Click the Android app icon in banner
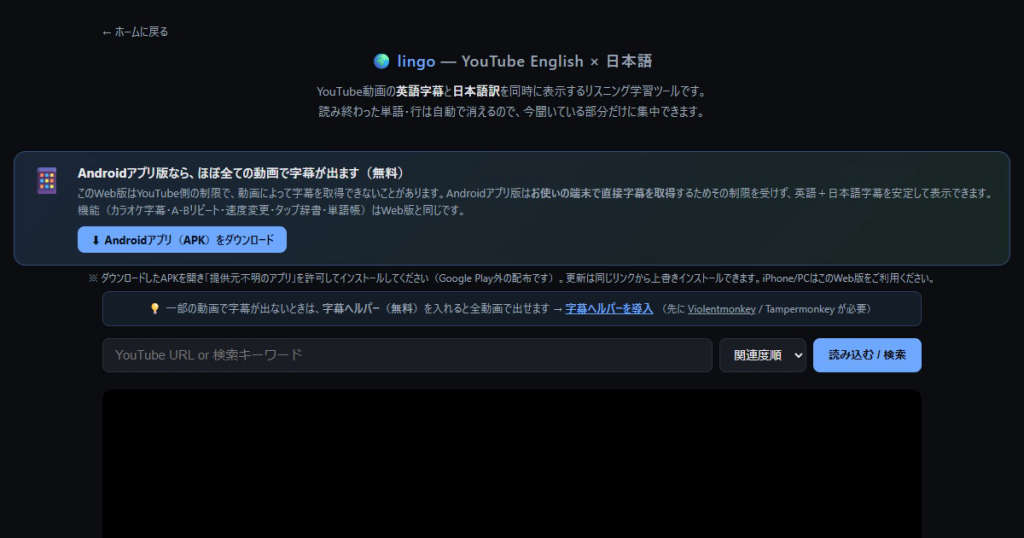The width and height of the screenshot is (1024, 538). [x=46, y=181]
